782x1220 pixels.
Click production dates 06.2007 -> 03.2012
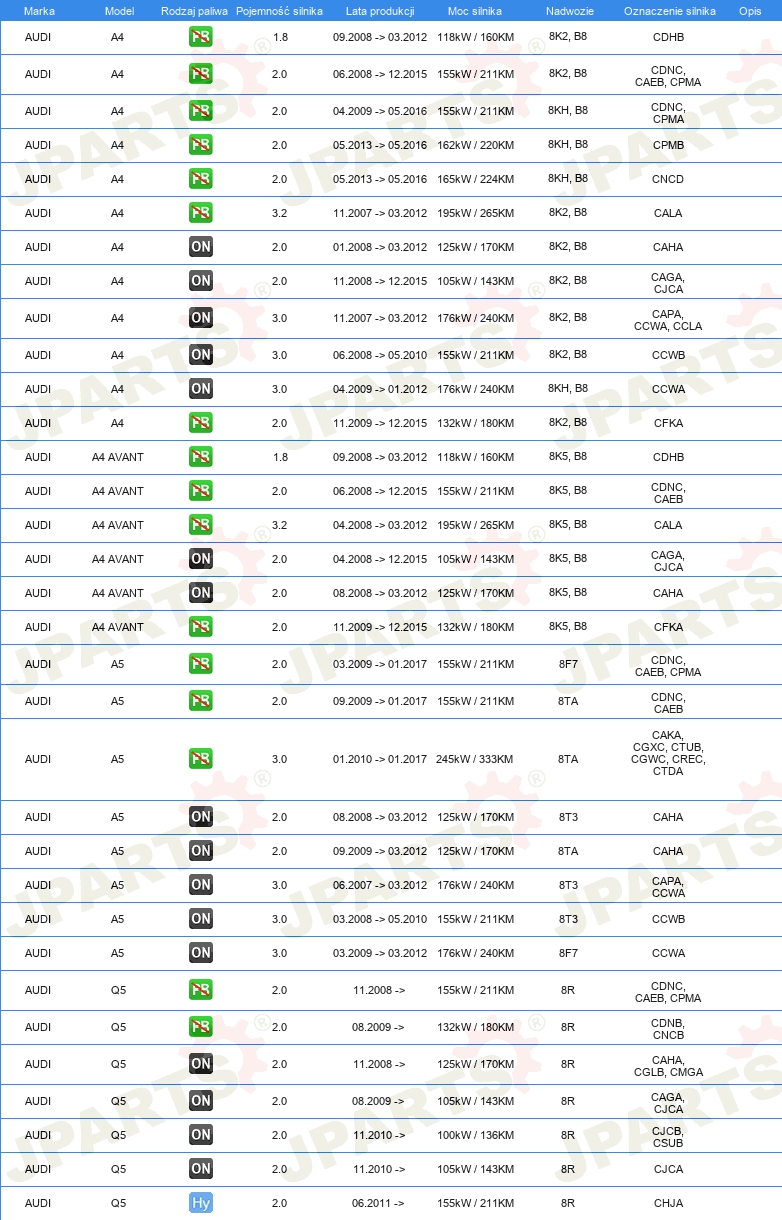[380, 885]
